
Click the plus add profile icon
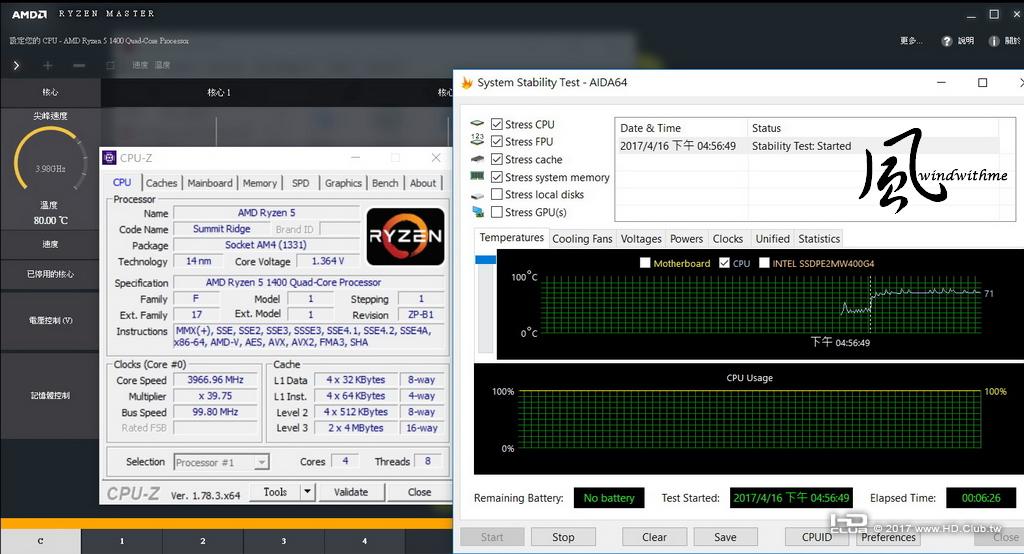(48, 65)
